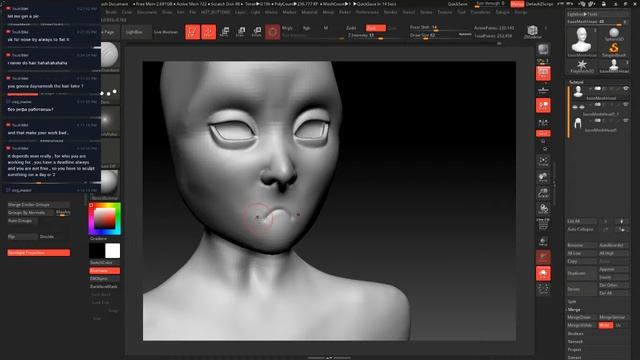Open the alpha selector thumbnail
The image size is (640, 360).
[x=109, y=120]
